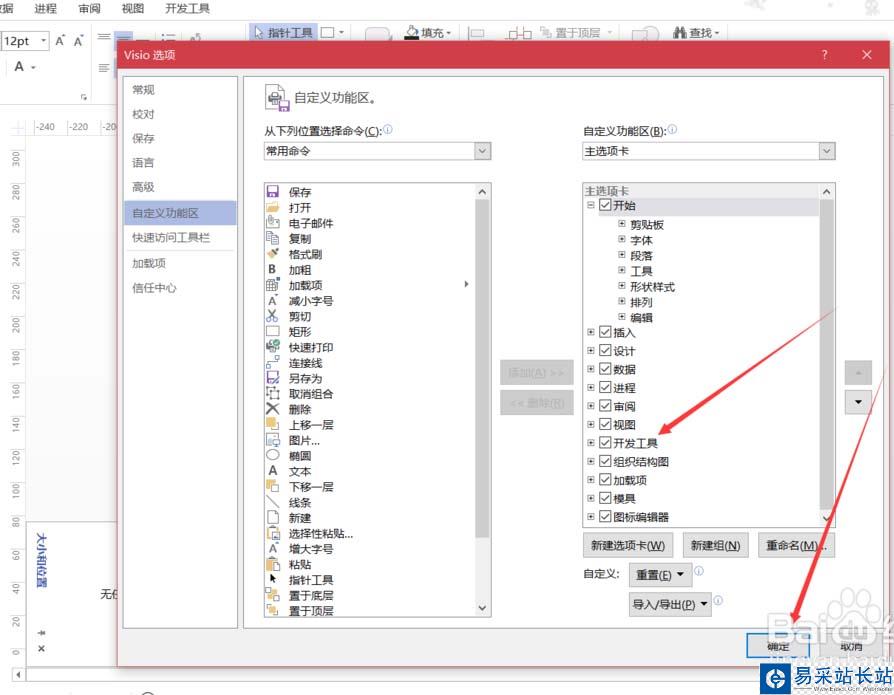The height and width of the screenshot is (695, 894).
Task: Move selected item down with arrow button
Action: pos(858,402)
